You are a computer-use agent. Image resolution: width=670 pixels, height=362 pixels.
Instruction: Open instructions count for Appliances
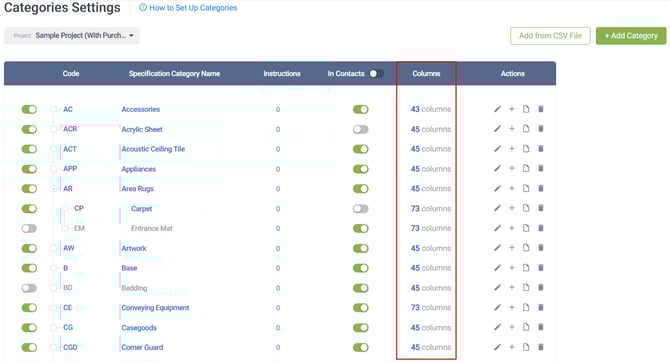(278, 169)
